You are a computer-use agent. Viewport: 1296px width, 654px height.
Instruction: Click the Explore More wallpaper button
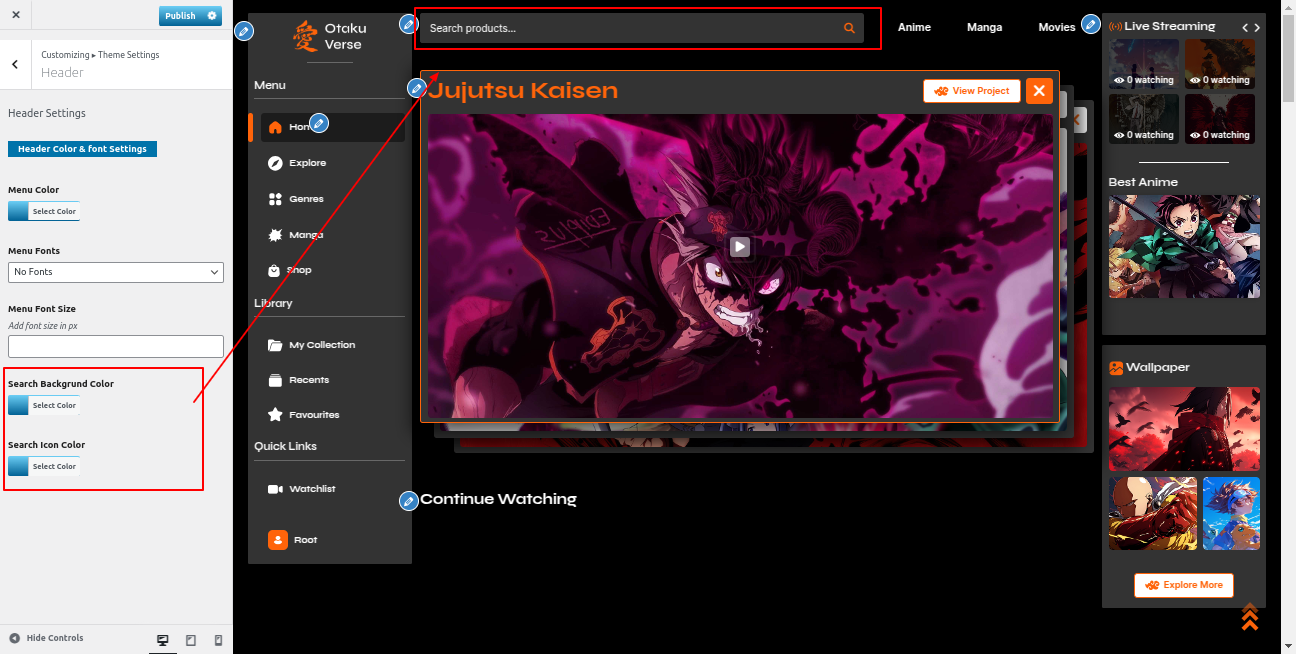click(1183, 585)
